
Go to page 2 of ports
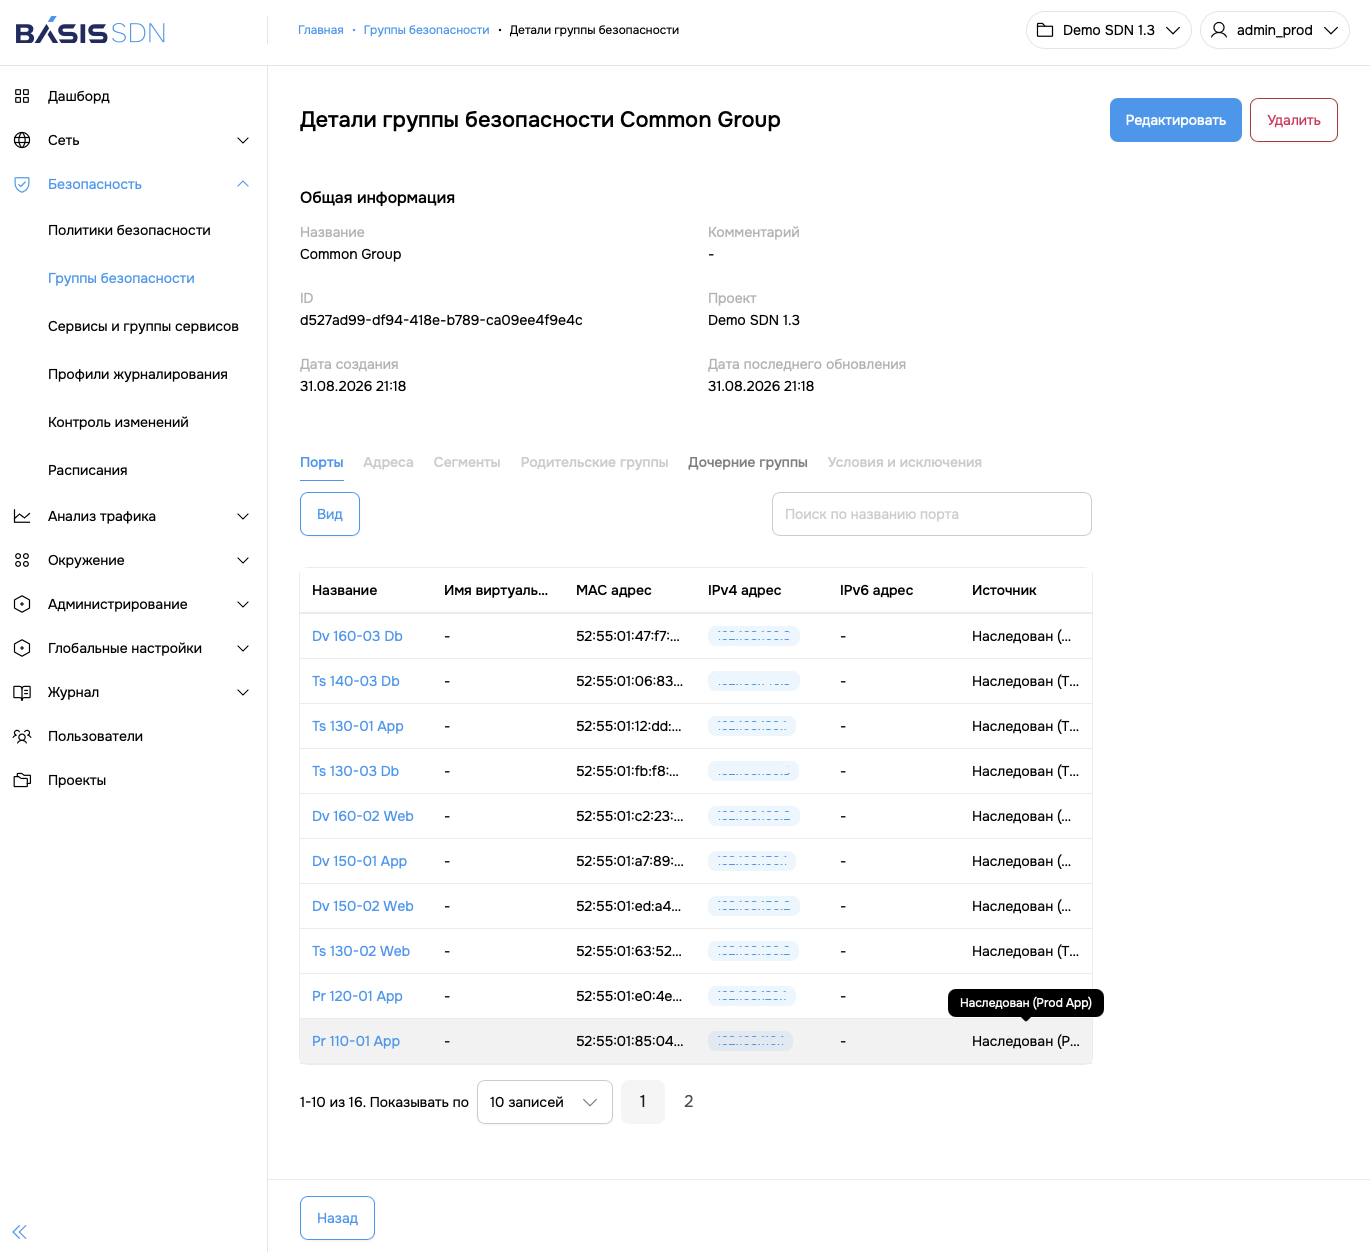(688, 1102)
